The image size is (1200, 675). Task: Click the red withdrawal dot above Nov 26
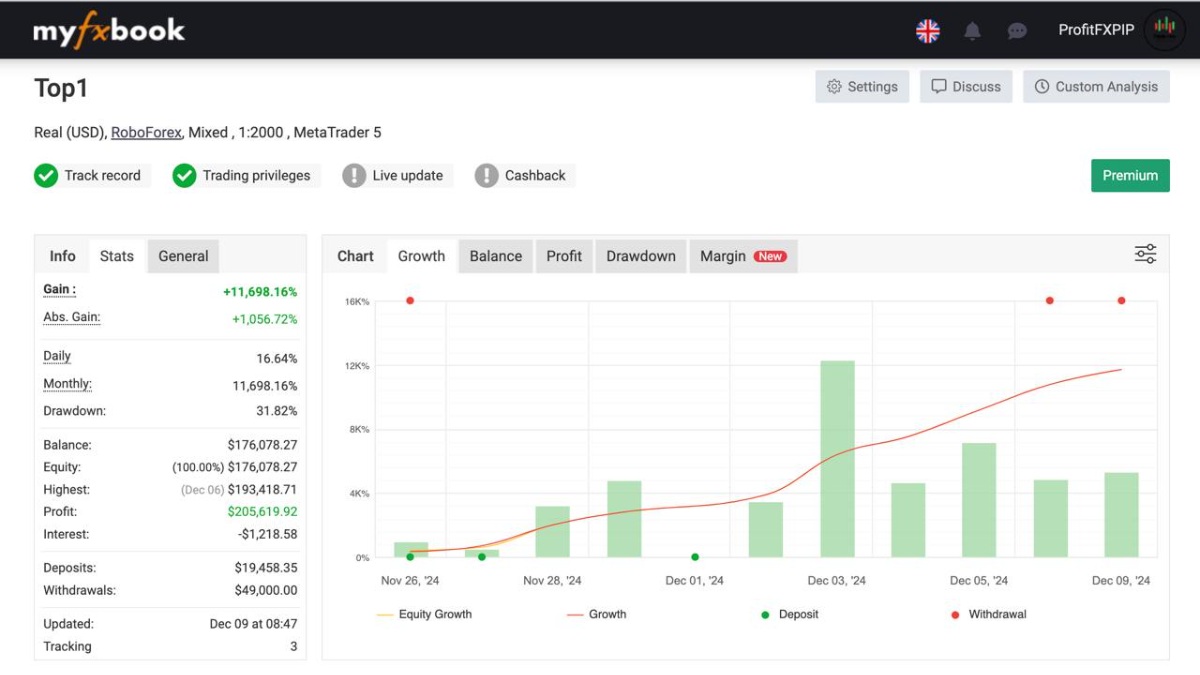click(410, 300)
